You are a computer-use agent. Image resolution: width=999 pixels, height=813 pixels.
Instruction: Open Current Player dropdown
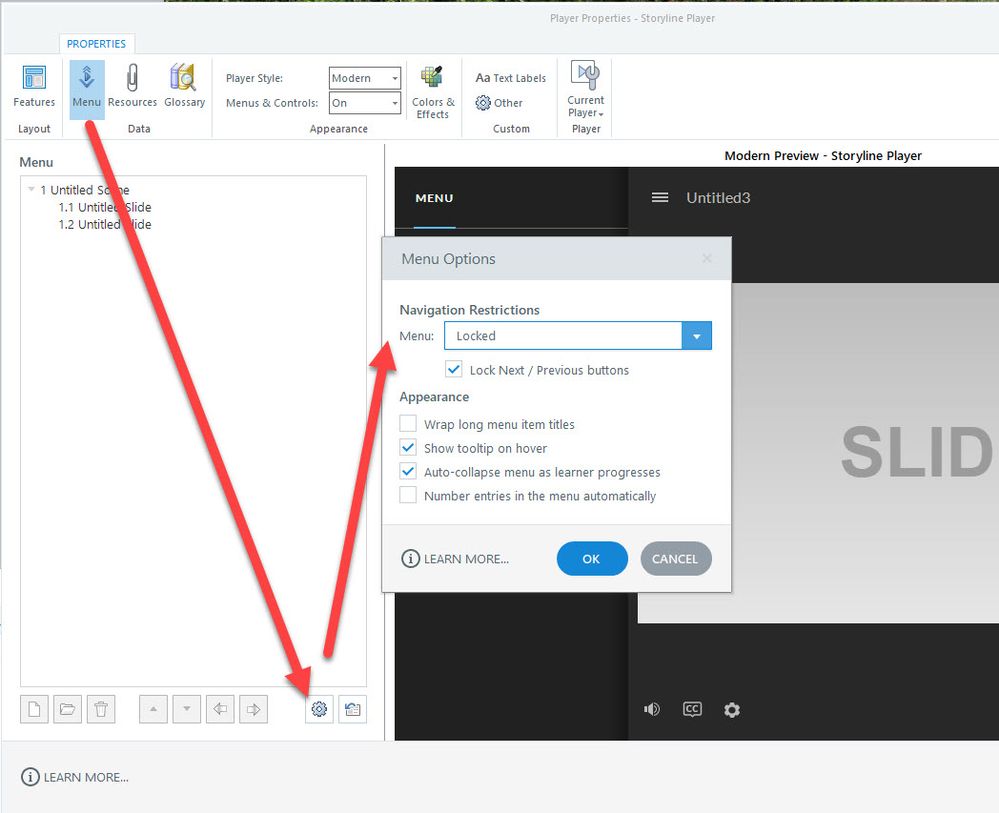click(x=586, y=89)
